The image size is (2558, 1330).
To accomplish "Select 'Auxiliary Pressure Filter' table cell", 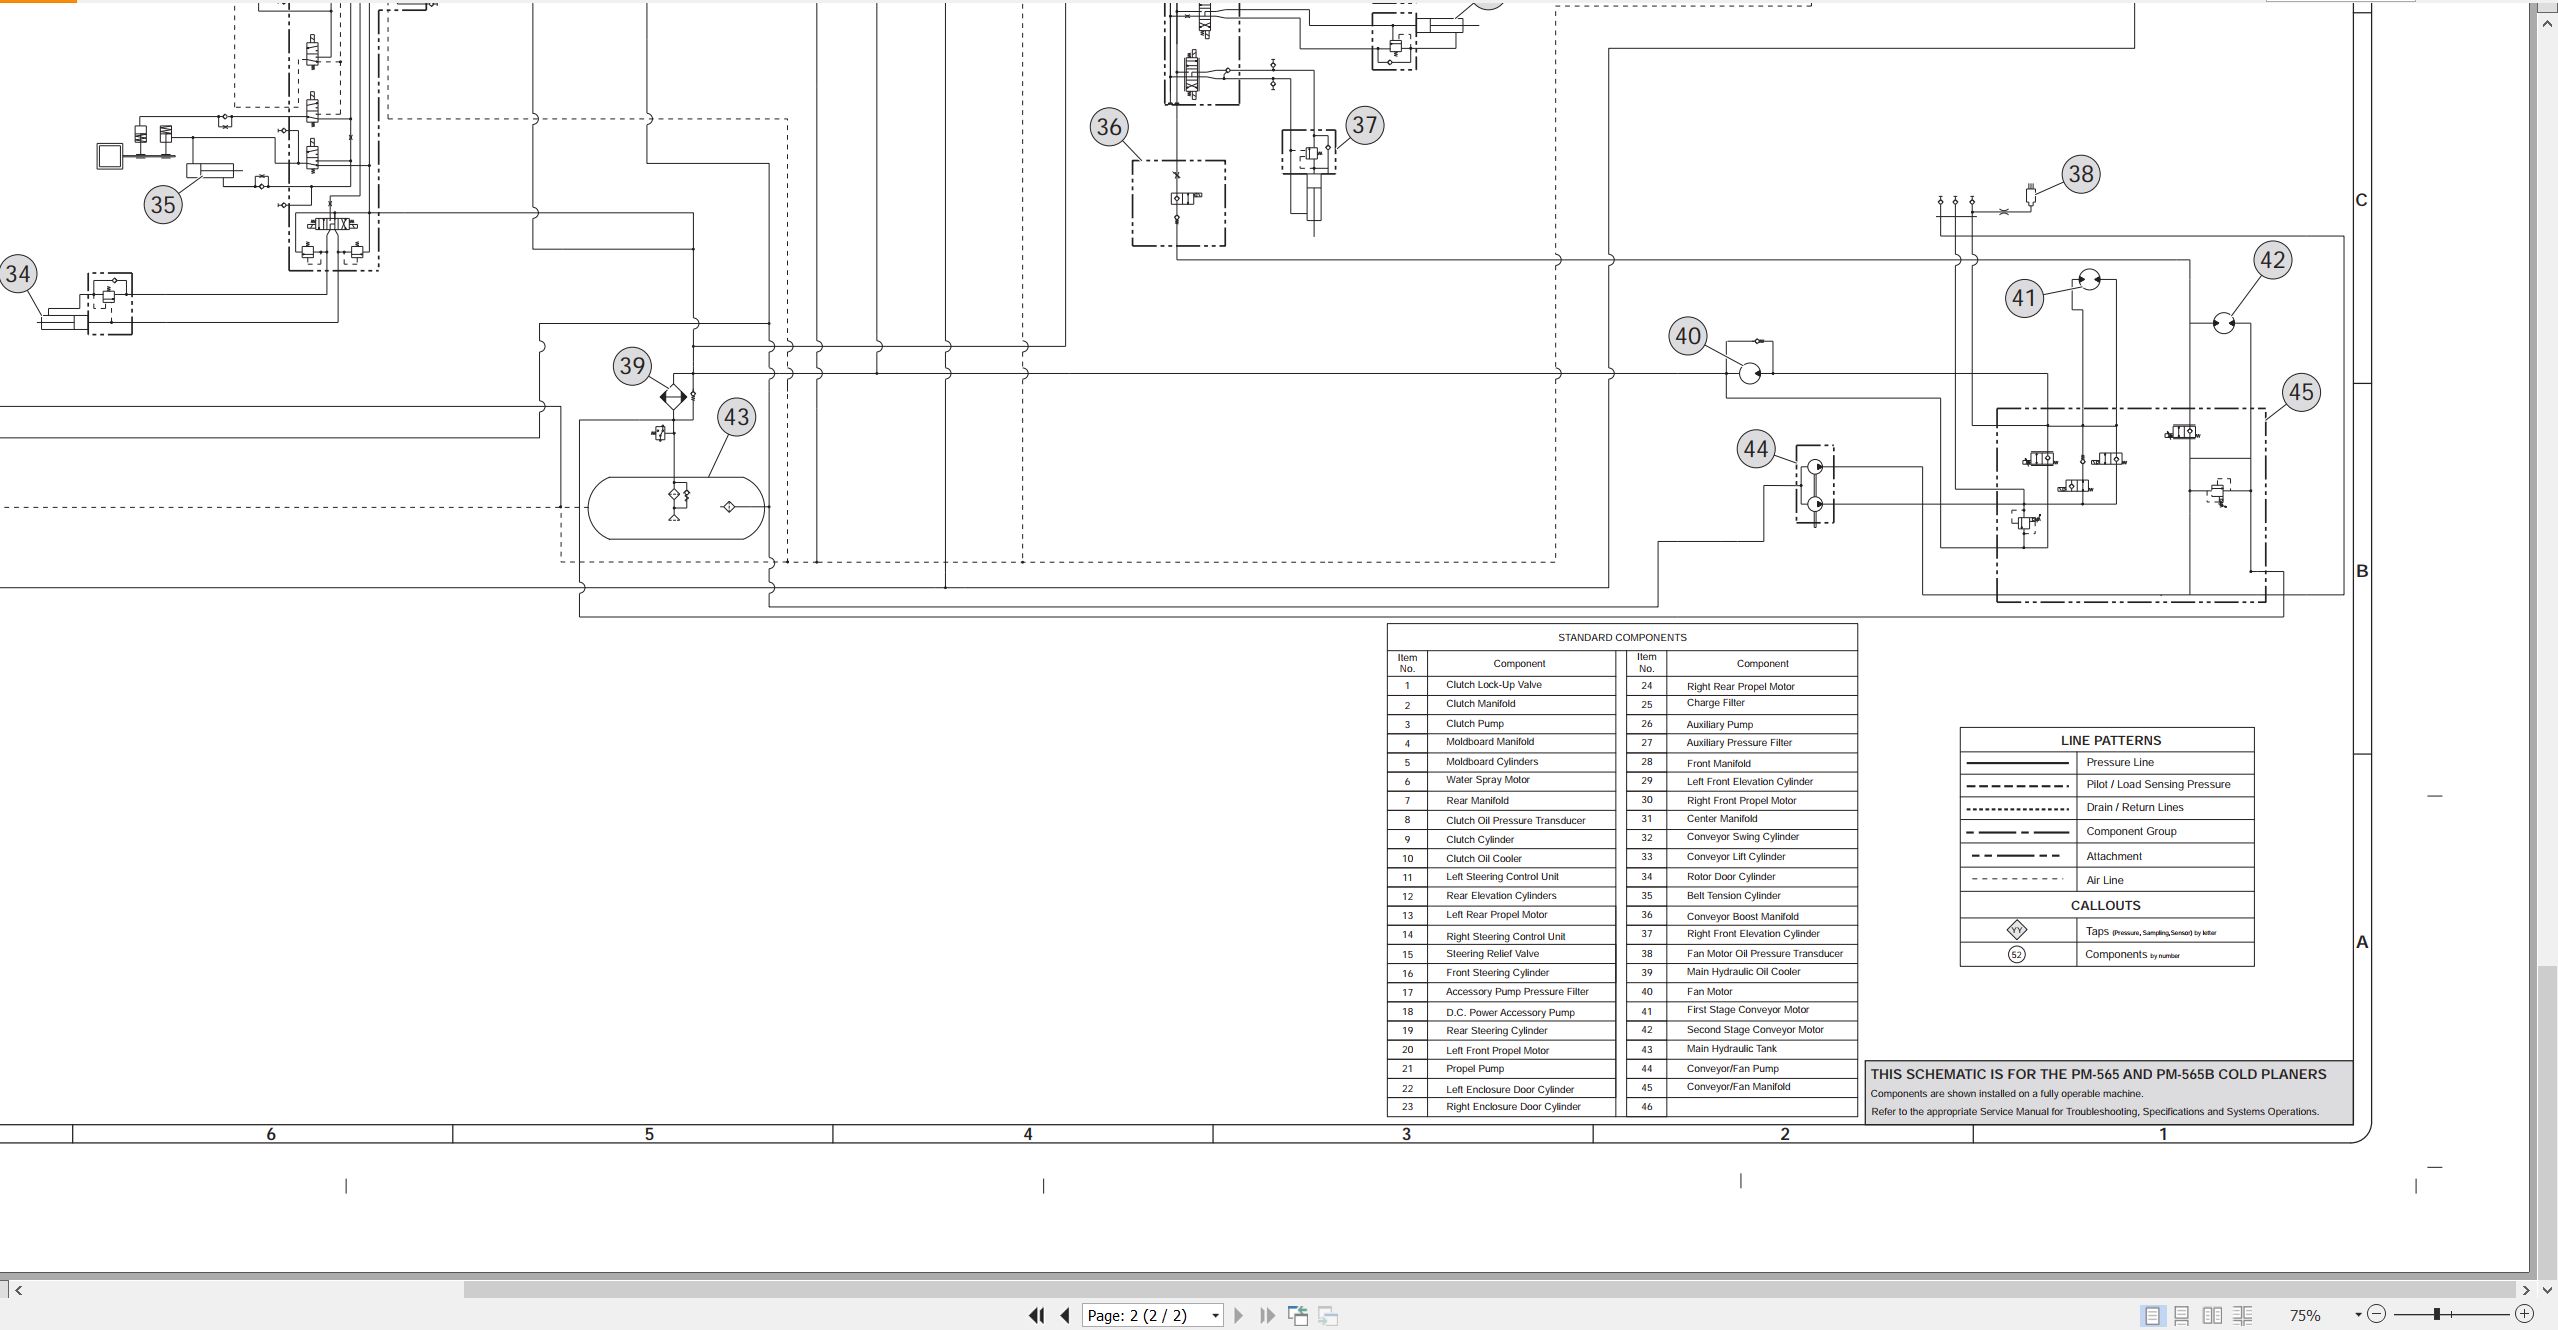I will (x=1739, y=743).
